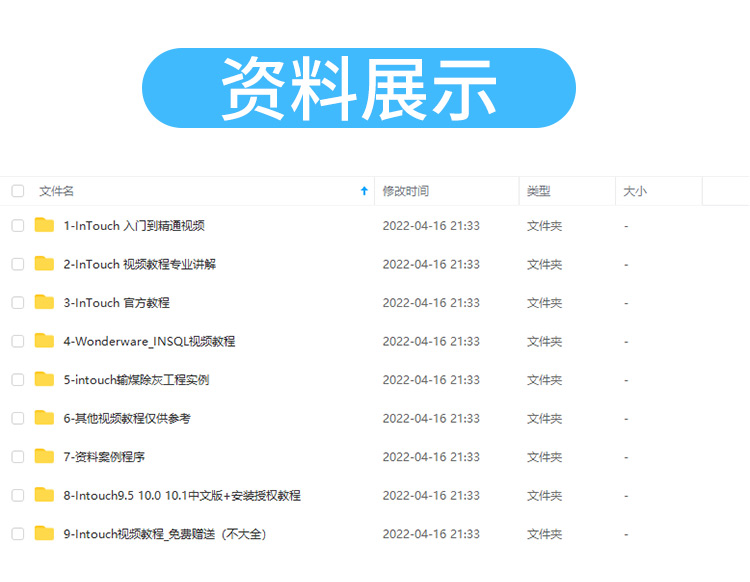Viewport: 750px width, 582px height.
Task: Click modified time of 7-资料案例程序 row
Action: 431,457
